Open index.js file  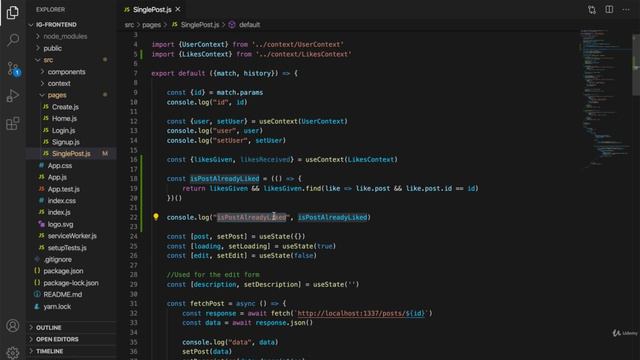(x=59, y=212)
